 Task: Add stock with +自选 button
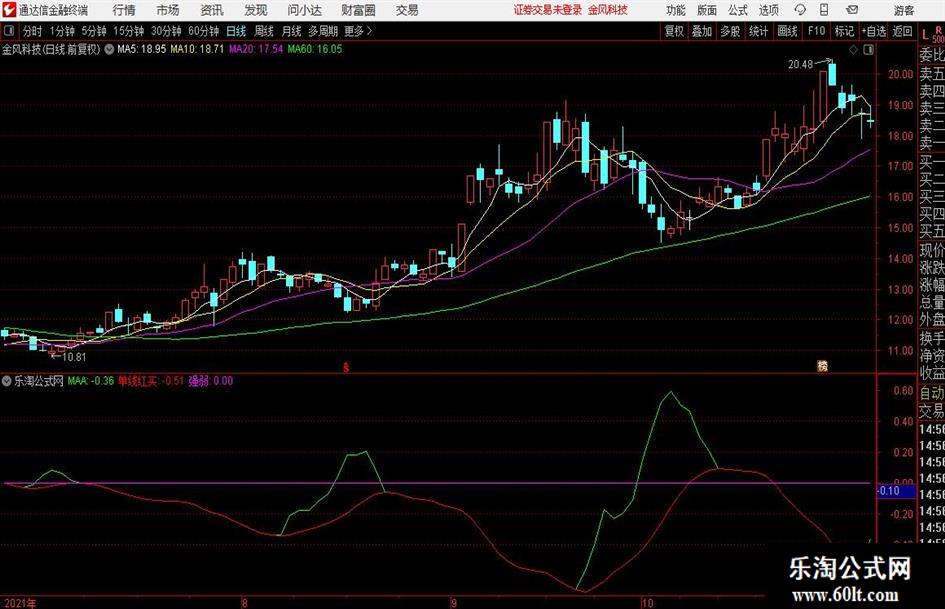tap(874, 31)
